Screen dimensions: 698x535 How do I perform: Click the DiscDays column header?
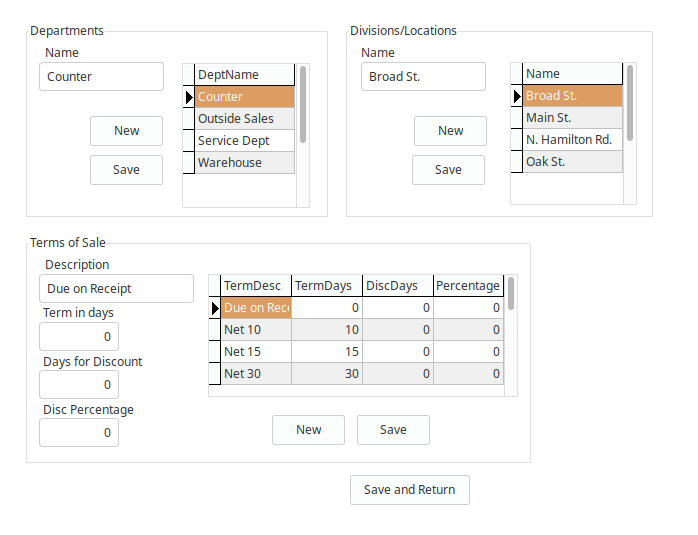[398, 285]
